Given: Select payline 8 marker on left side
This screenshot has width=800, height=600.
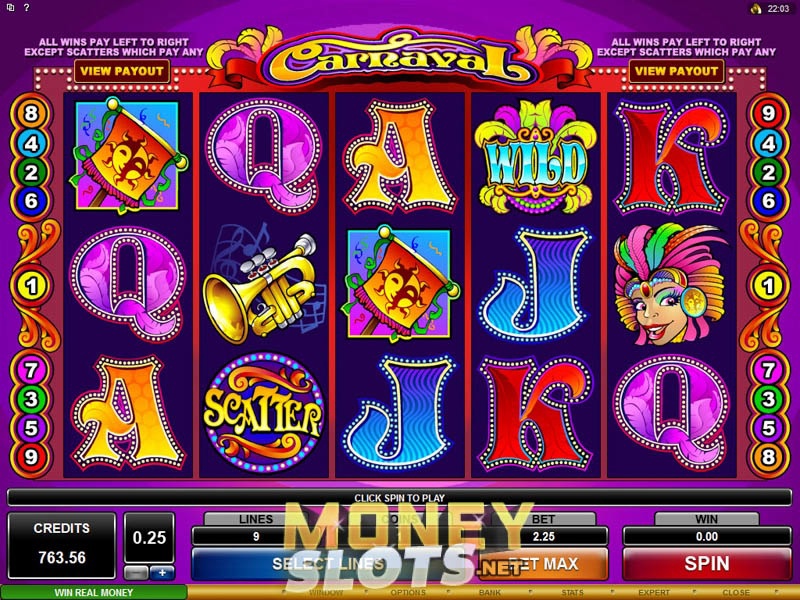Looking at the screenshot, I should pos(31,113).
